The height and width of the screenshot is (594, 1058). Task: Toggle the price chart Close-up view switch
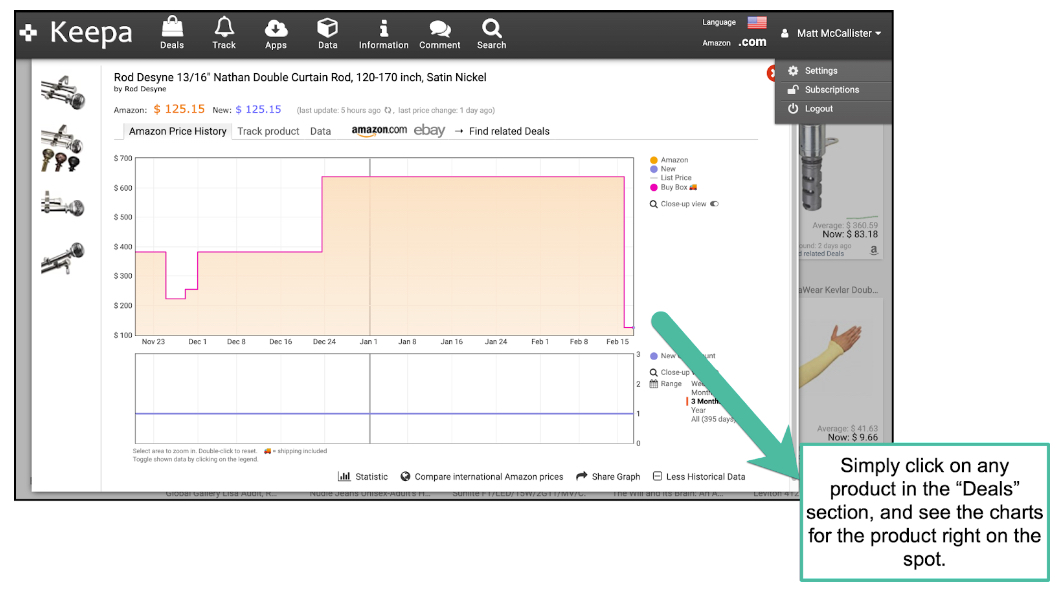(714, 204)
